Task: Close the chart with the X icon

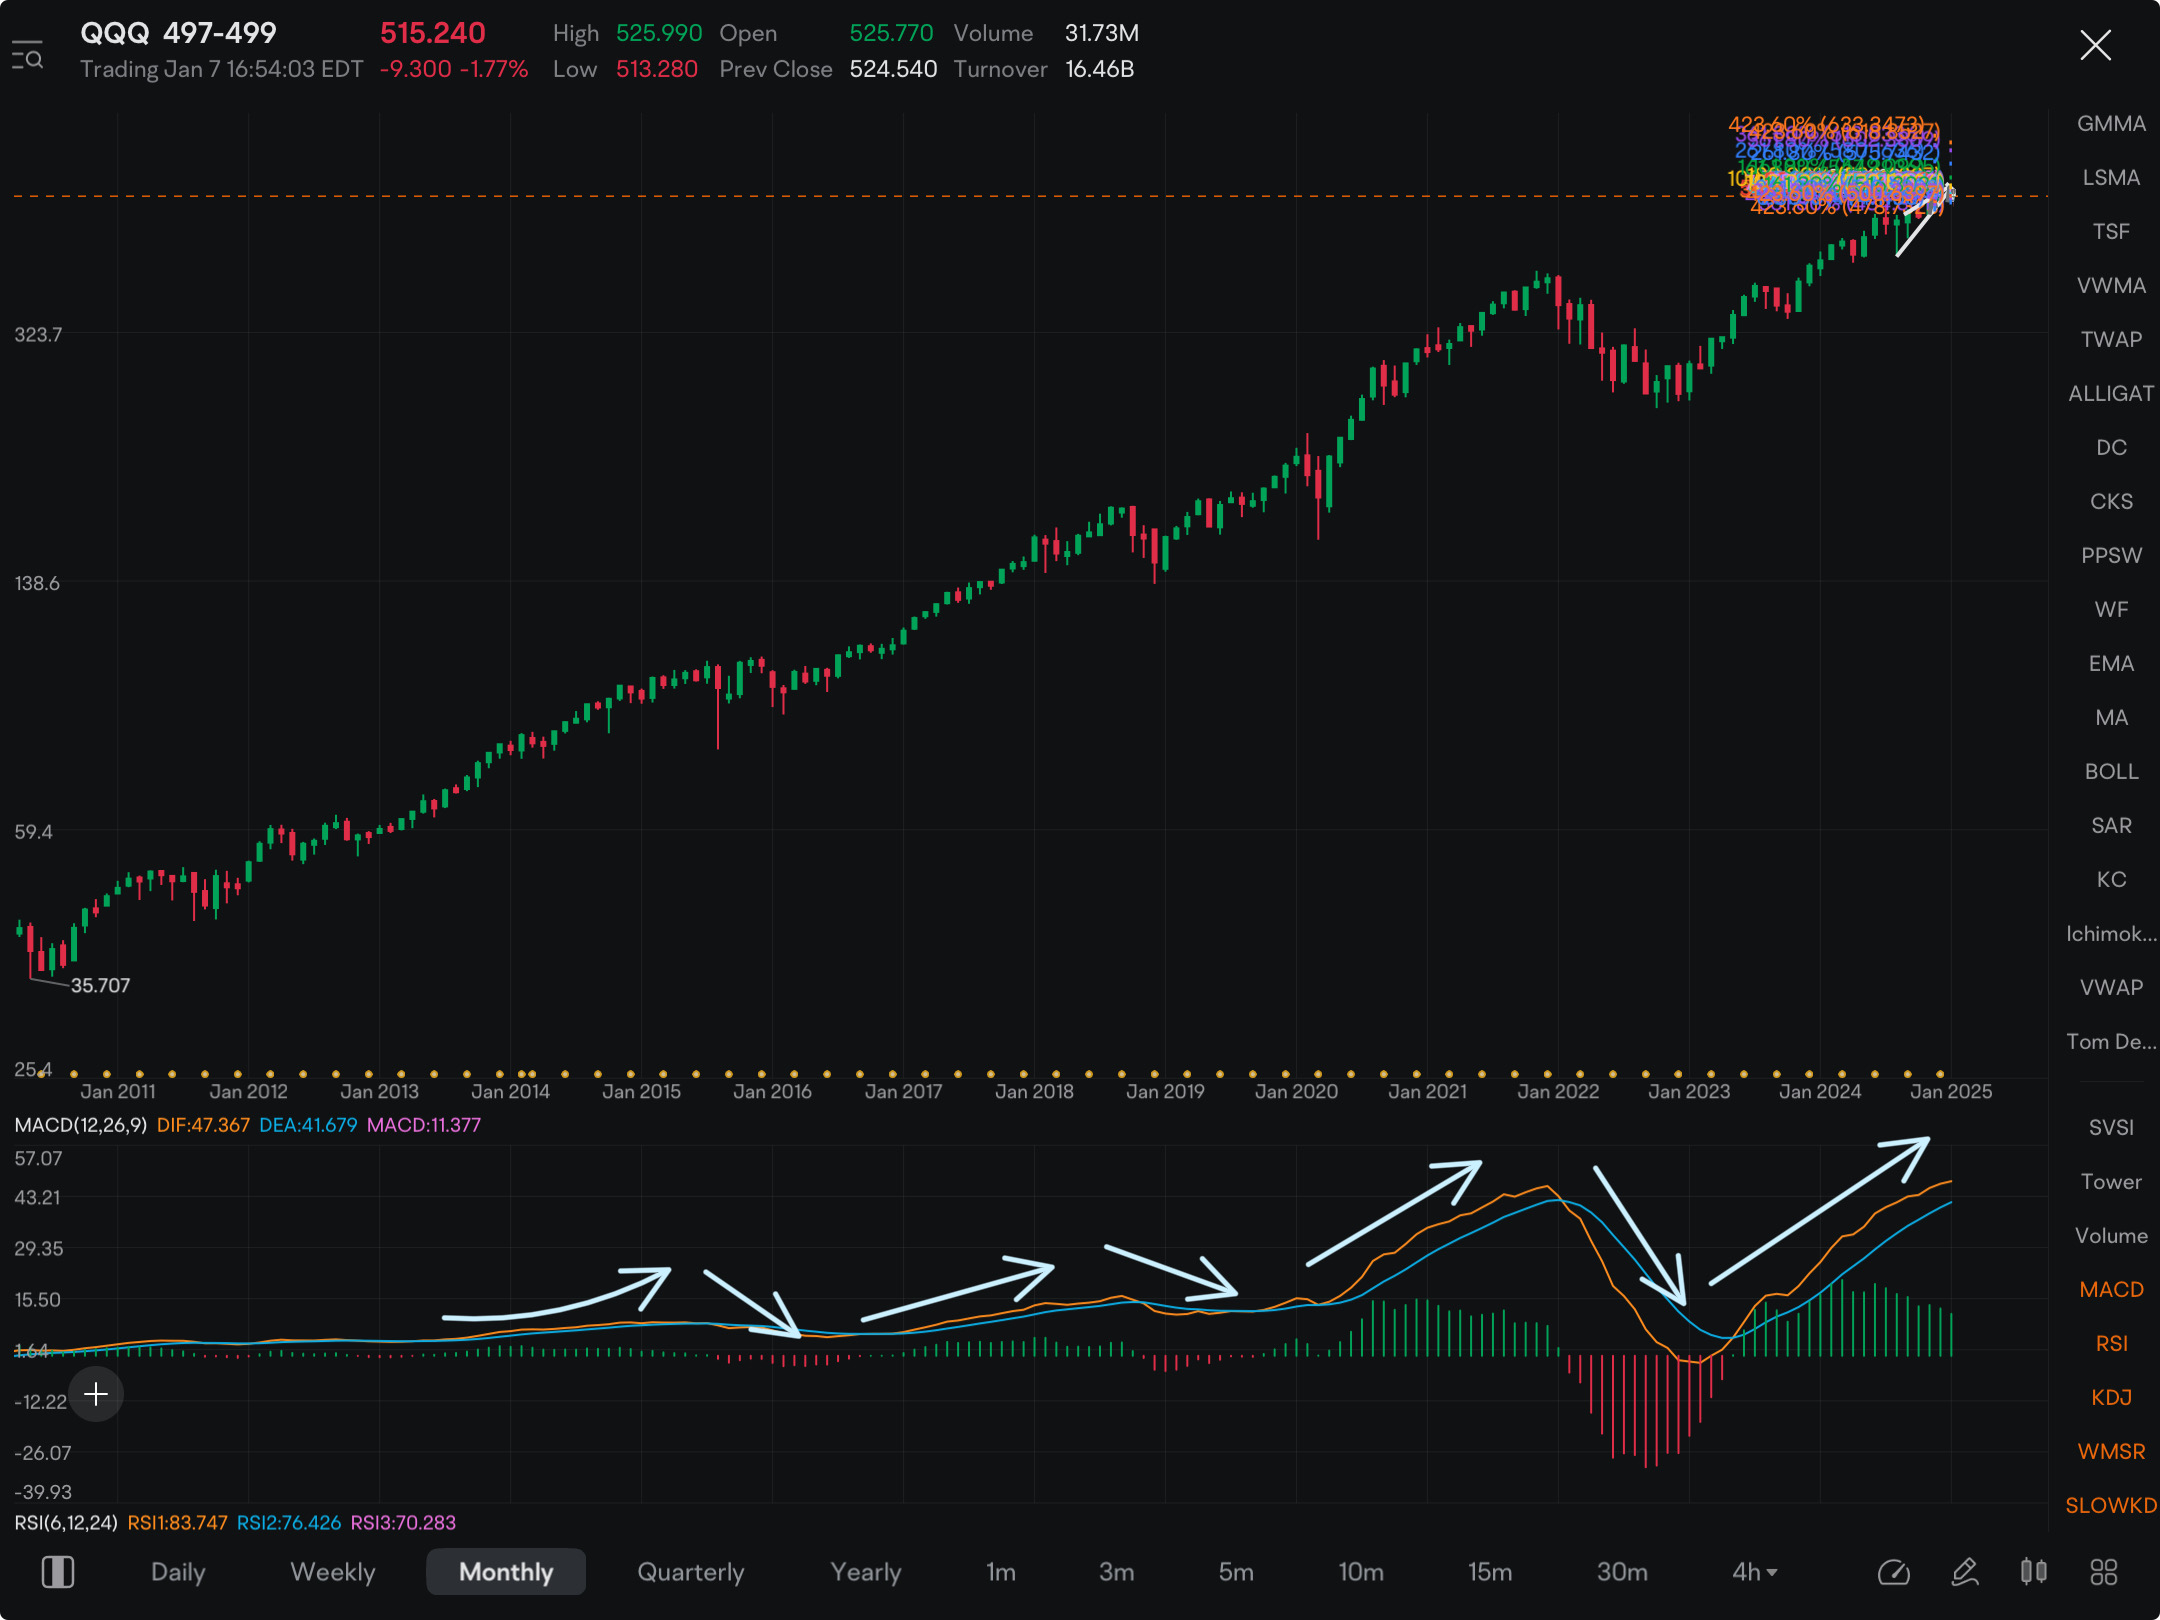Action: [x=2095, y=45]
